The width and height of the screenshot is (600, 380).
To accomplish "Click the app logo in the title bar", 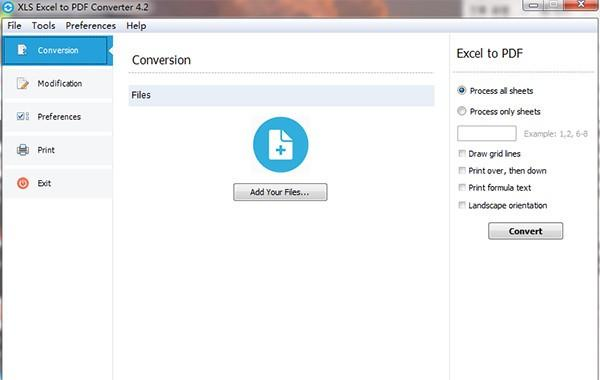I will [x=8, y=7].
